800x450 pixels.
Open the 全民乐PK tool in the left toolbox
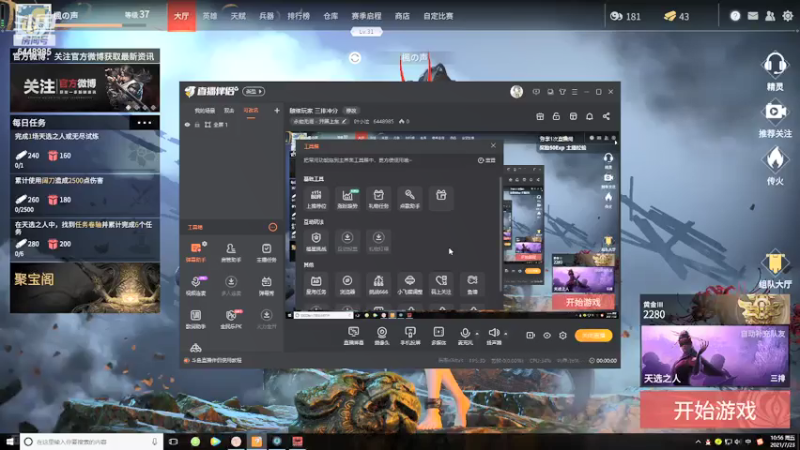(x=231, y=318)
